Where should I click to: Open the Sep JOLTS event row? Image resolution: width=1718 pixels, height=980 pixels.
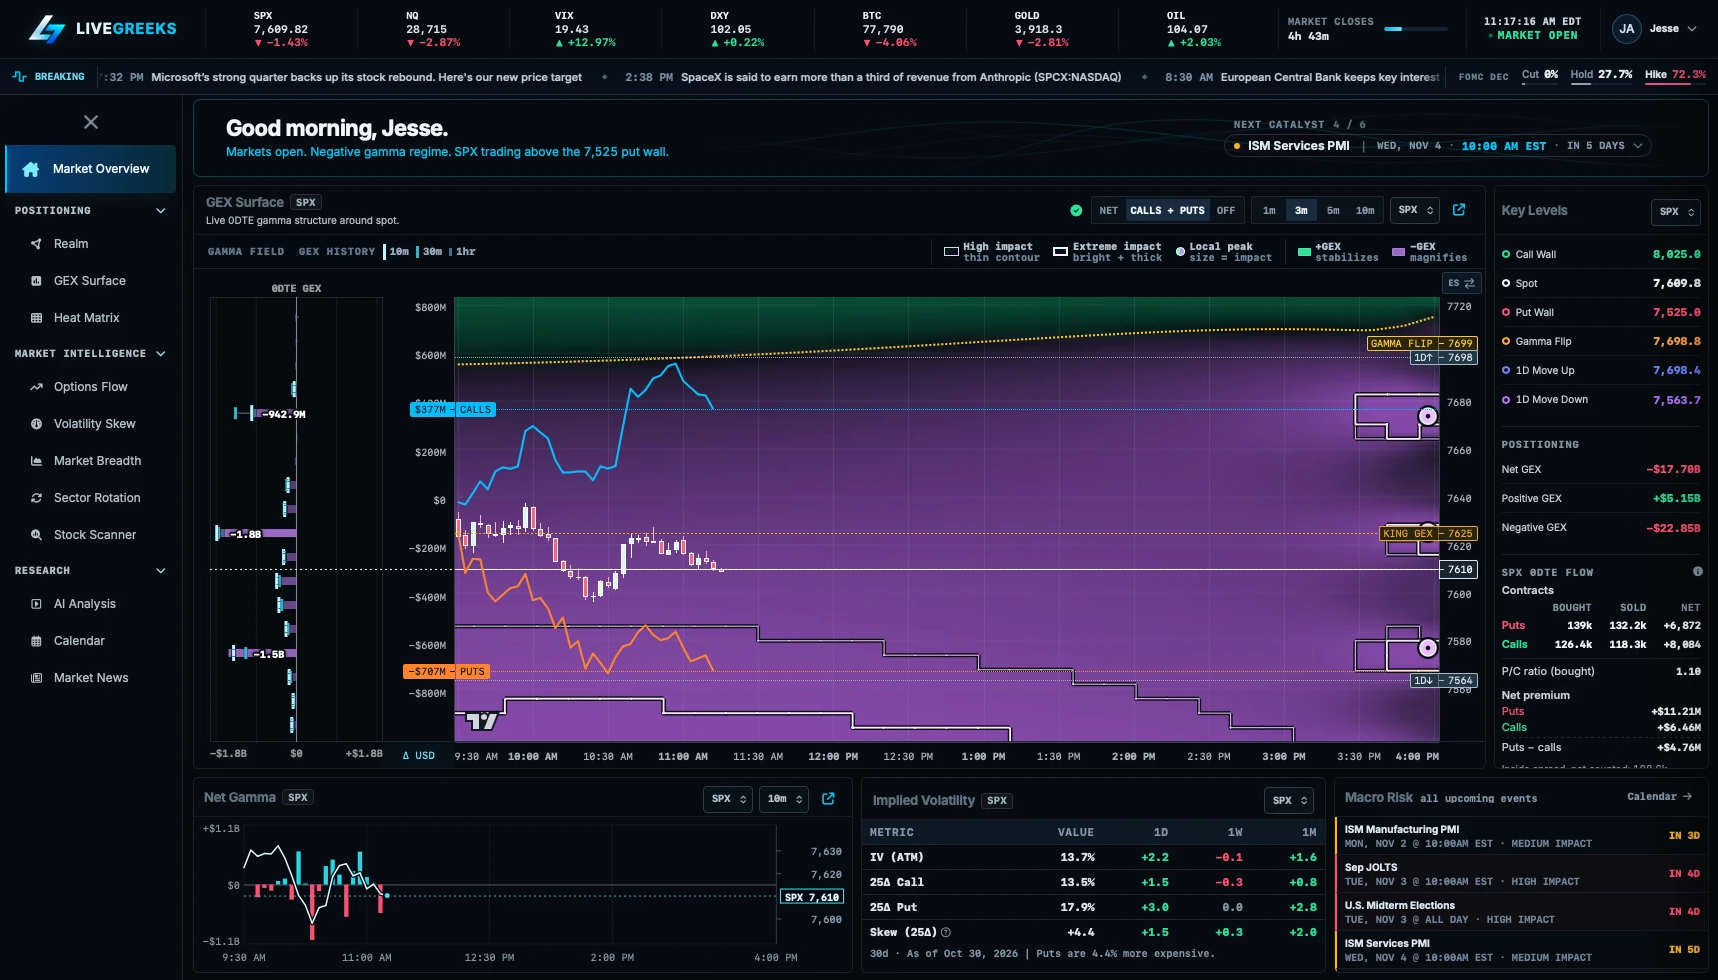pyautogui.click(x=1520, y=874)
